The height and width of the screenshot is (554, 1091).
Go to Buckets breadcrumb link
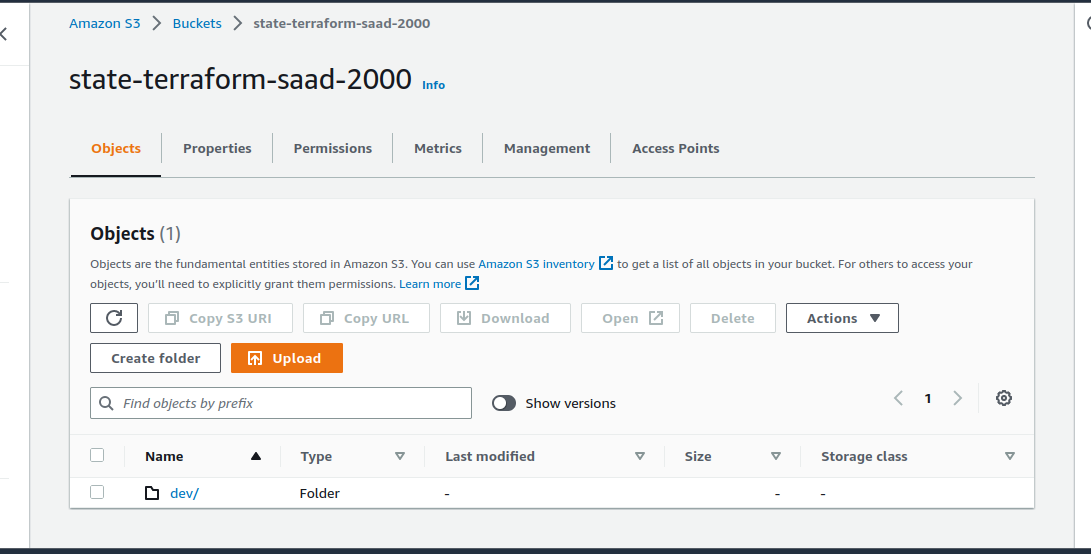[x=197, y=23]
